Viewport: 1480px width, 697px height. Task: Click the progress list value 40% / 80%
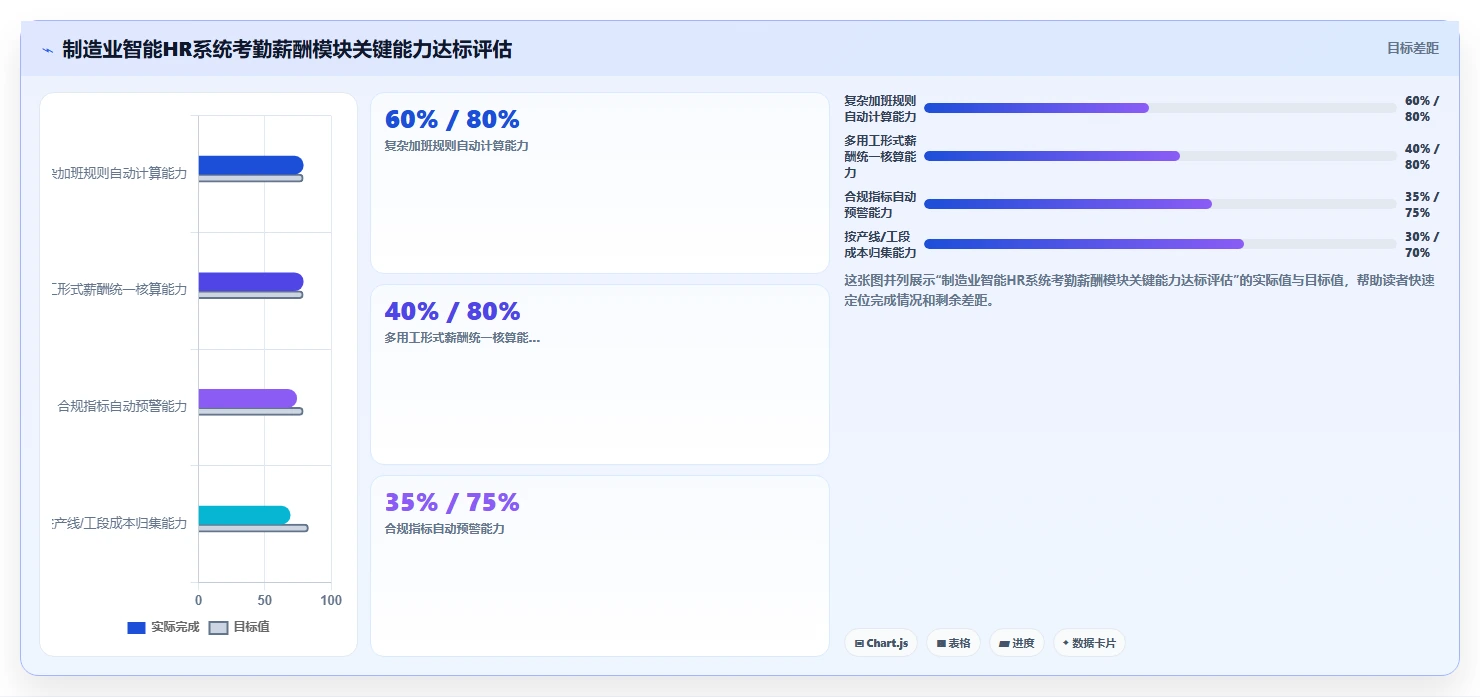pyautogui.click(x=1422, y=157)
